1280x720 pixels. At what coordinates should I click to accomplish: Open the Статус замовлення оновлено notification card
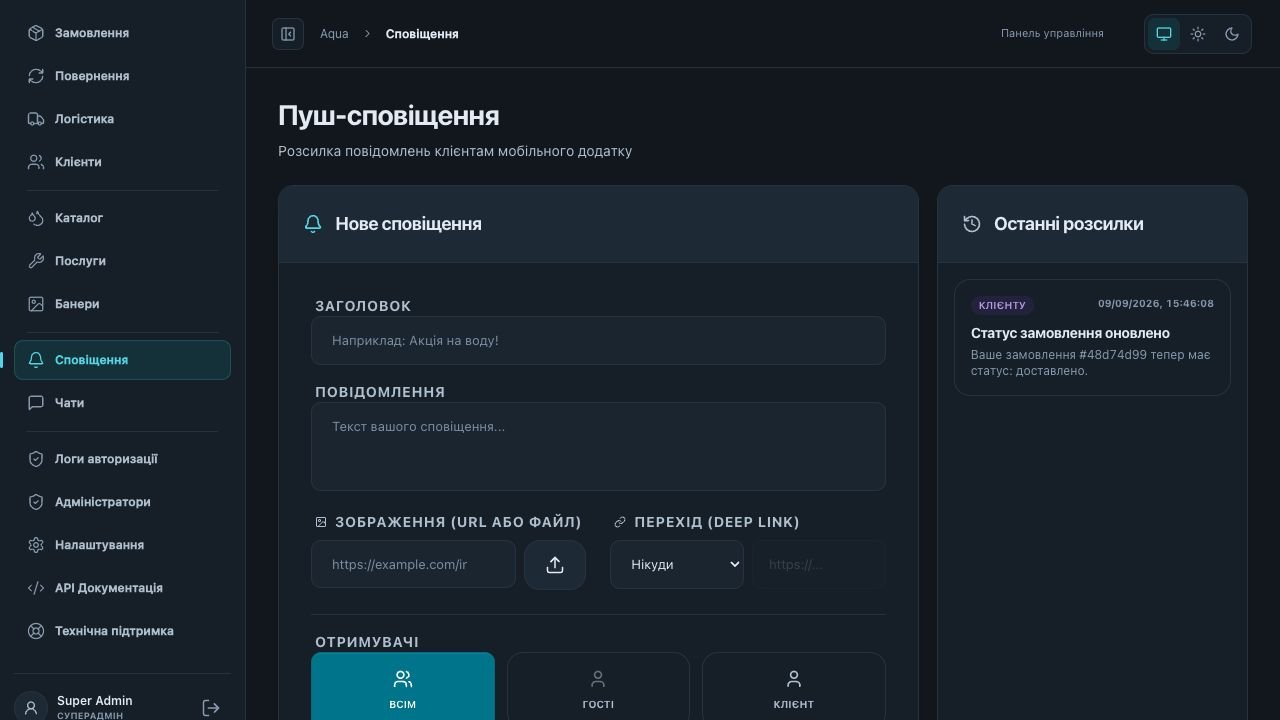1092,337
